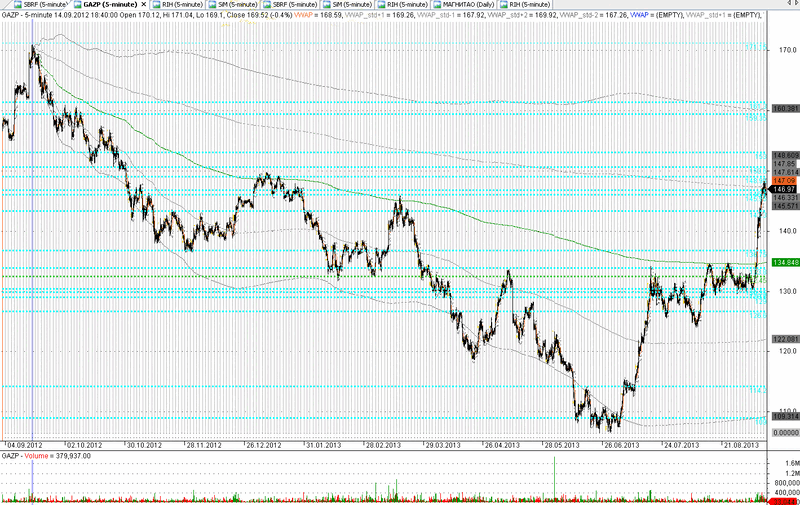Screen dimensions: 800x505
Task: Click the 145.571 price axis marker
Action: click(786, 206)
